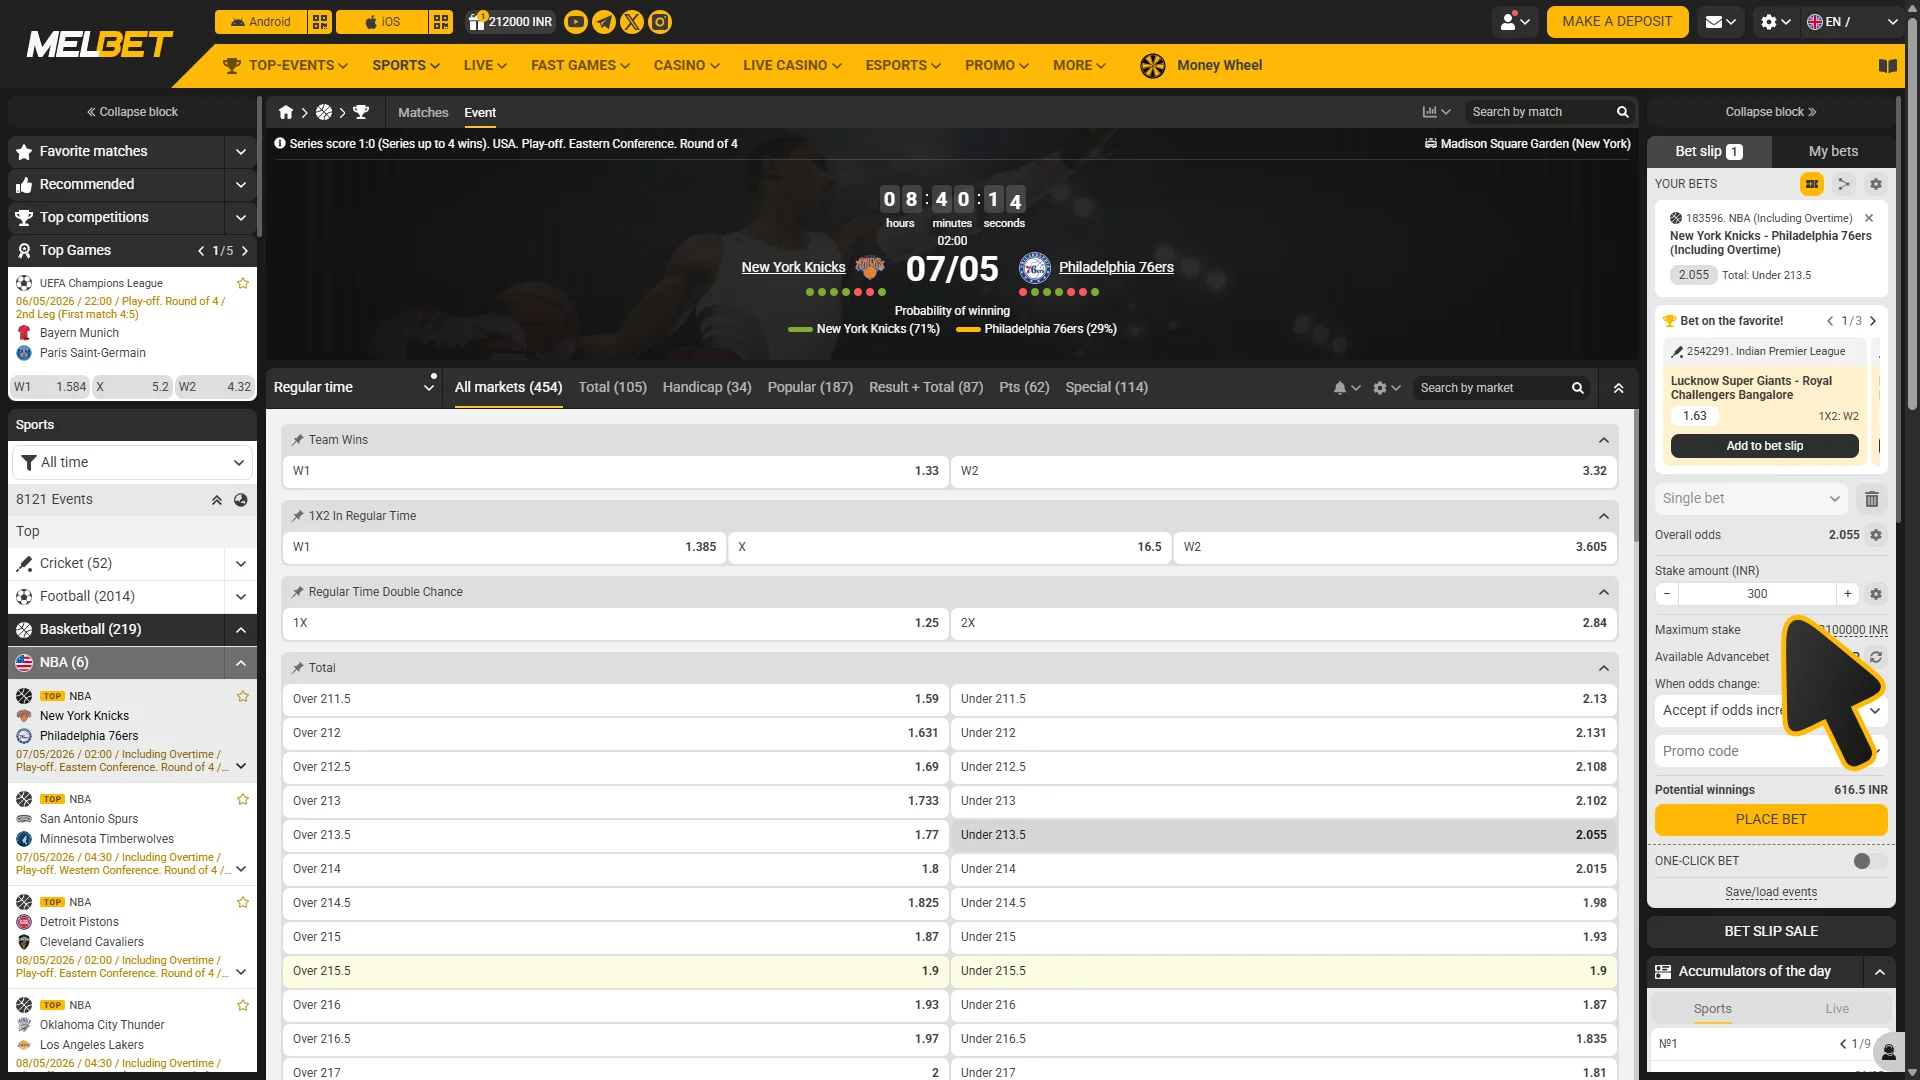The width and height of the screenshot is (1920, 1080).
Task: Open the X (Twitter) social icon
Action: 632,22
